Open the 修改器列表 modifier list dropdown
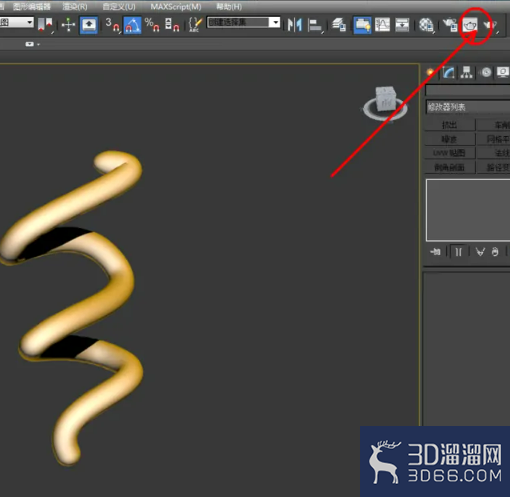 (468, 107)
